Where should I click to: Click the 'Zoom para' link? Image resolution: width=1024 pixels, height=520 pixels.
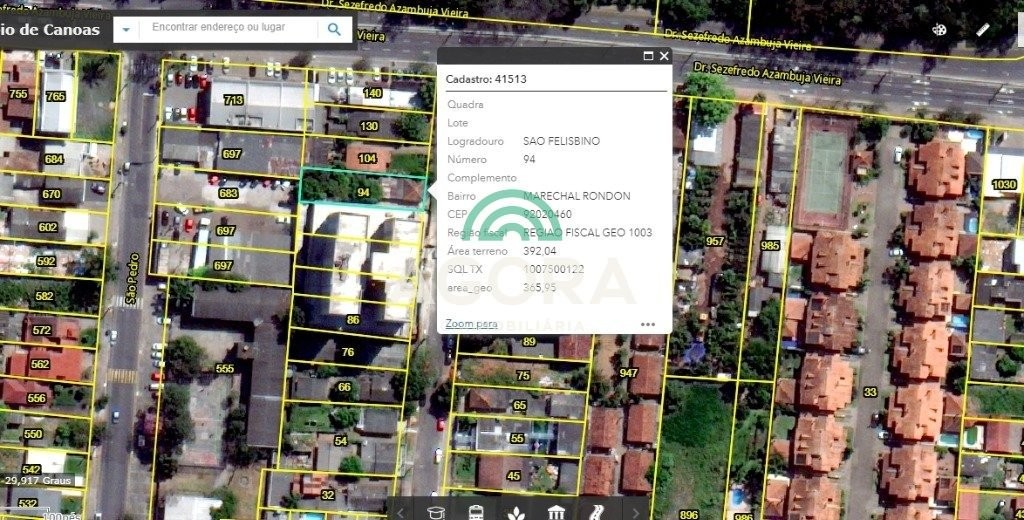(471, 324)
